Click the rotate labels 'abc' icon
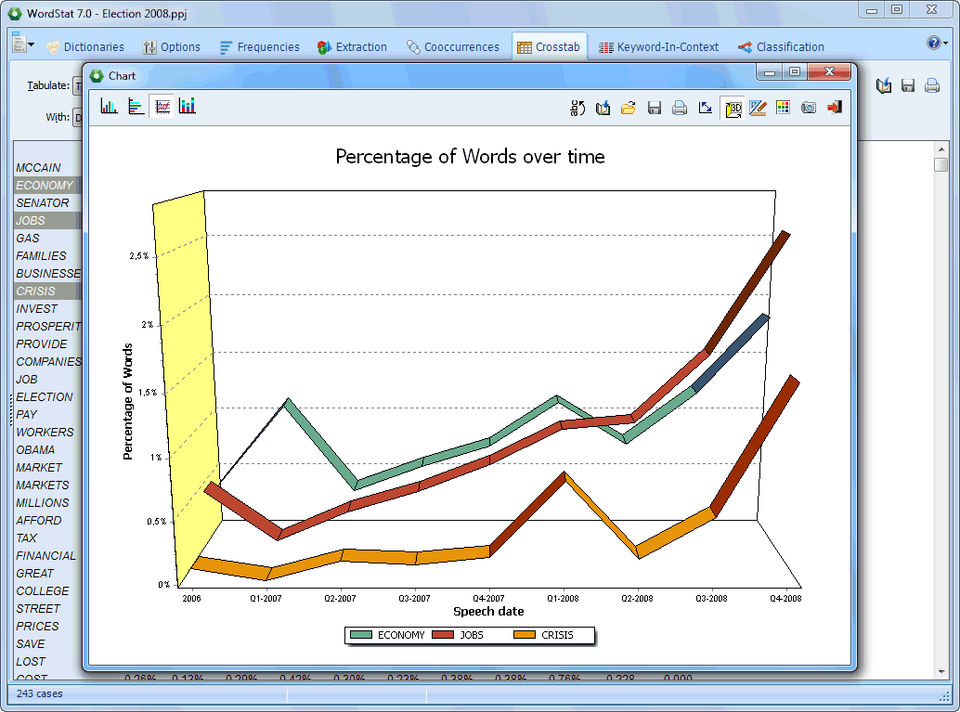Viewport: 960px width, 712px height. pos(577,108)
